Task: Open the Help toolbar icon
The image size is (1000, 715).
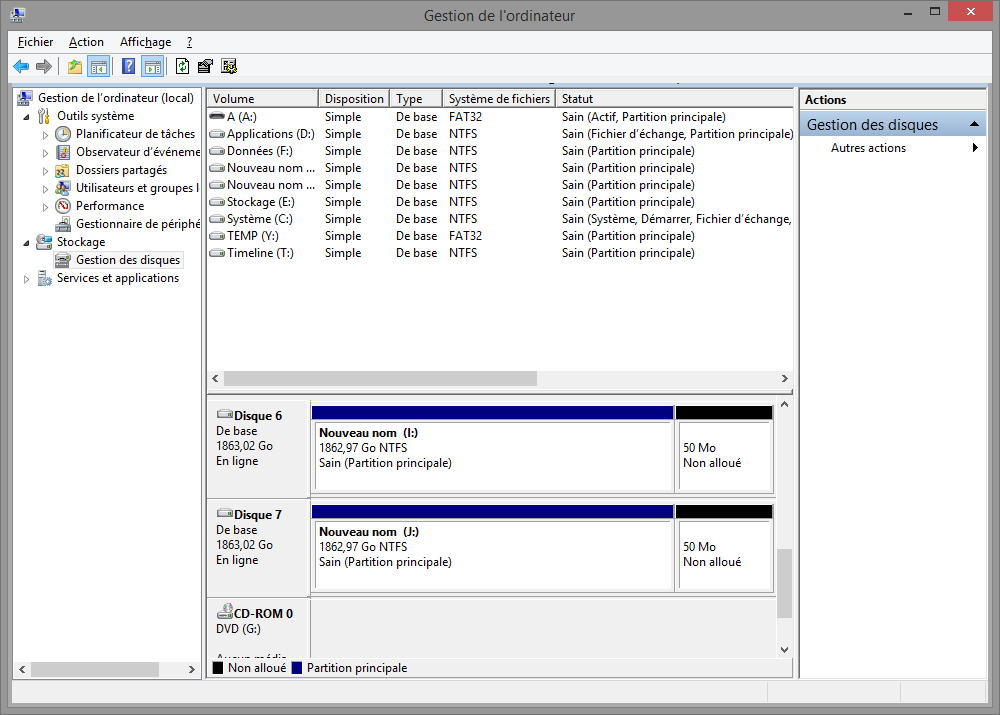Action: (x=128, y=66)
